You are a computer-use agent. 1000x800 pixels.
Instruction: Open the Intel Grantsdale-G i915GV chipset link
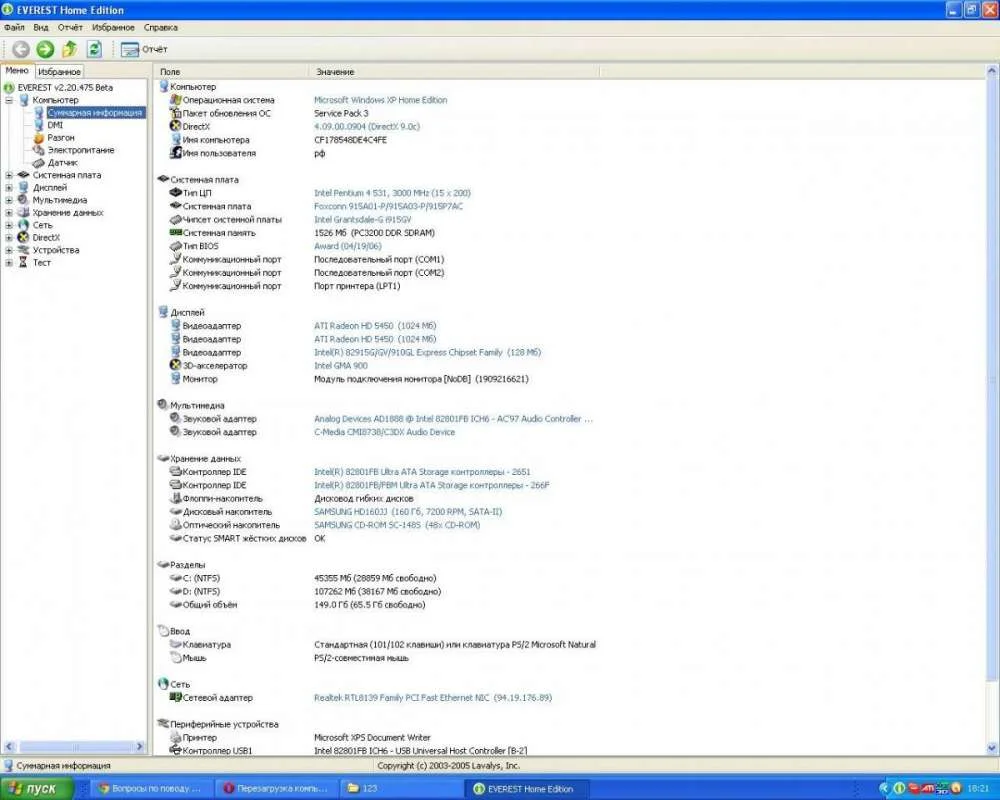click(362, 219)
